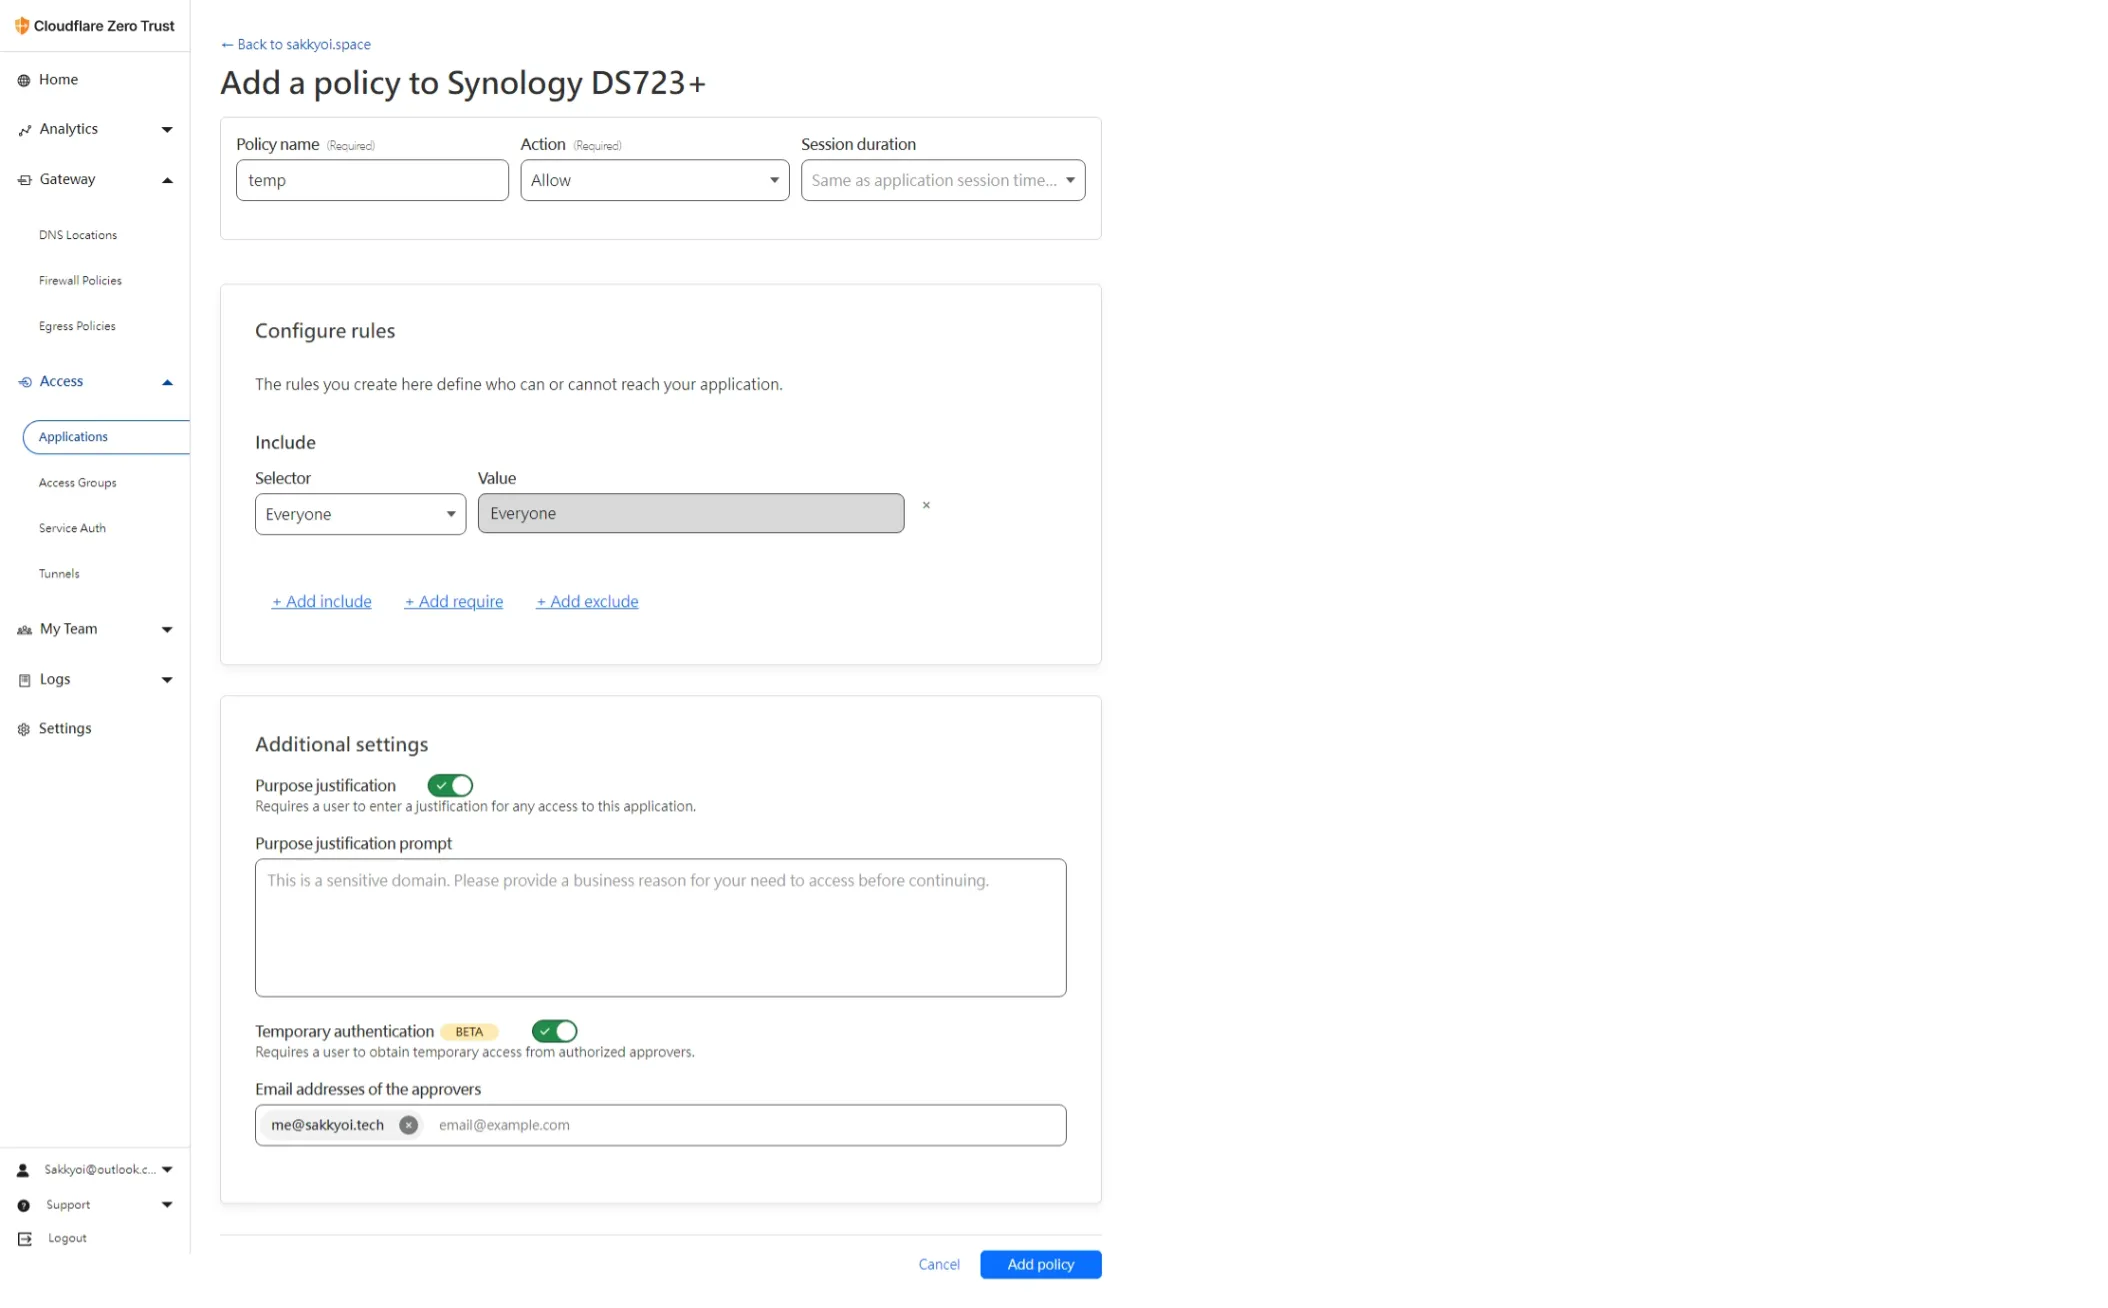The width and height of the screenshot is (2108, 1308).
Task: Click + Add exclude link
Action: click(x=587, y=601)
